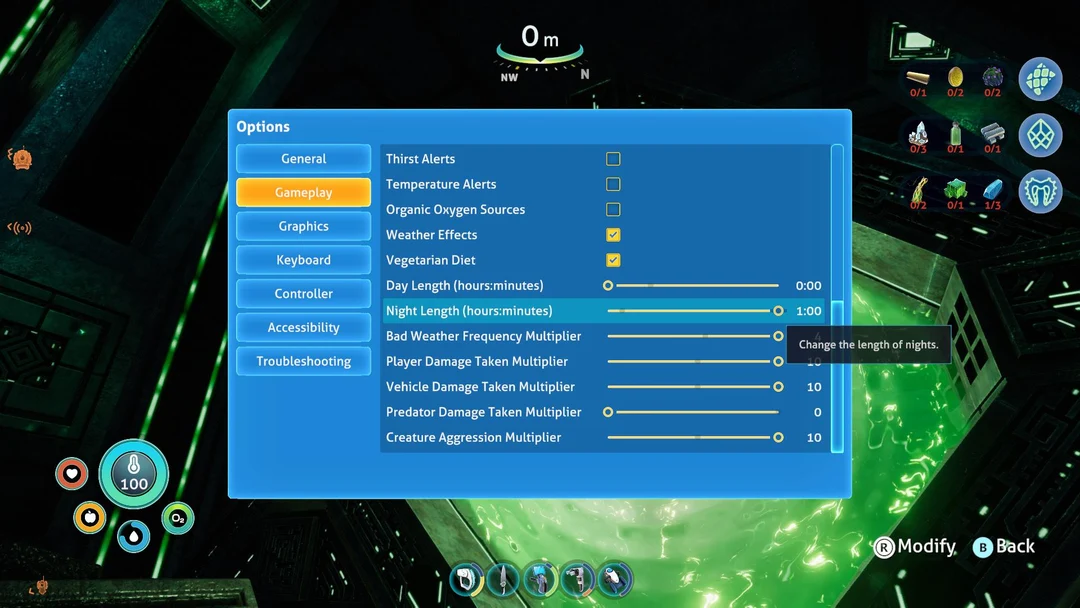
Task: Click the water droplet status icon
Action: tap(133, 536)
